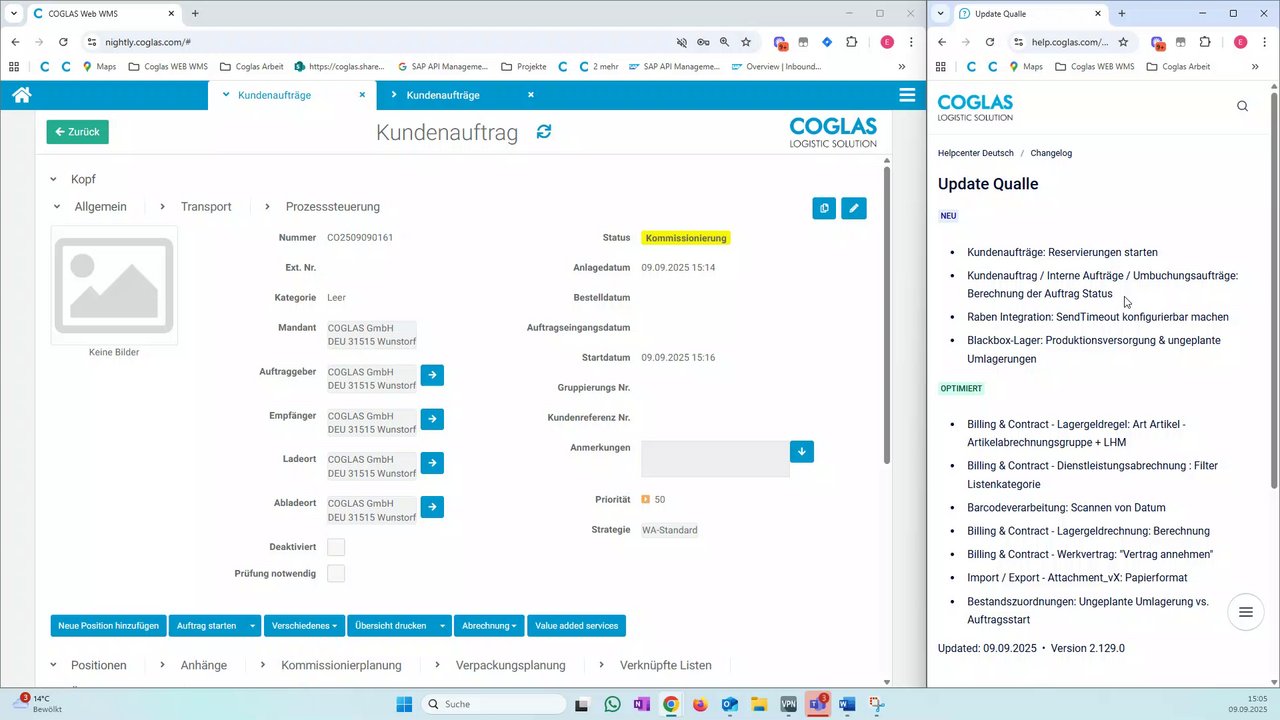1280x720 pixels.
Task: Open the Verschiedenes dropdown
Action: click(304, 626)
